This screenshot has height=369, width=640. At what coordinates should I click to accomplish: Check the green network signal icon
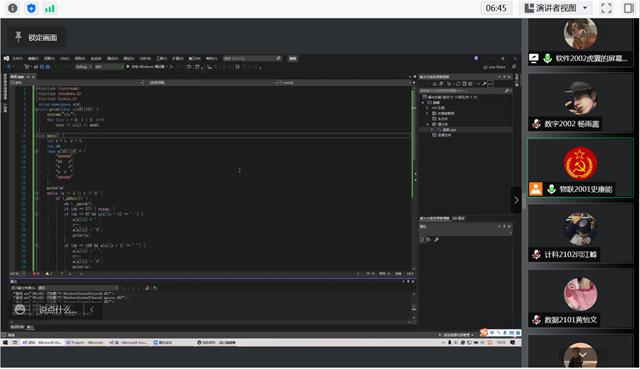pos(50,8)
